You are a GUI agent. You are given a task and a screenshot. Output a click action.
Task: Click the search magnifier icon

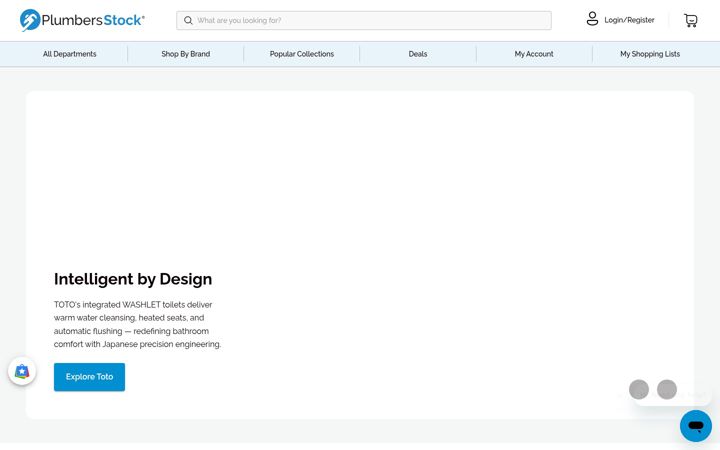tap(188, 20)
